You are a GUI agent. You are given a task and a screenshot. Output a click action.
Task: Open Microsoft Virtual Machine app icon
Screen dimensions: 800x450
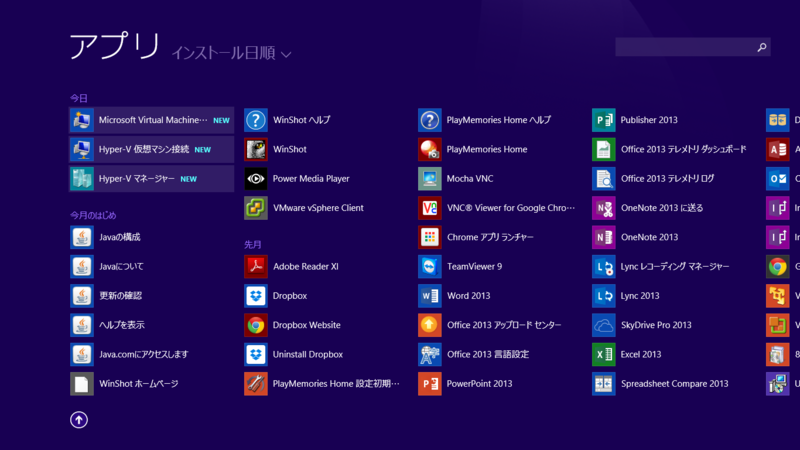[x=82, y=120]
